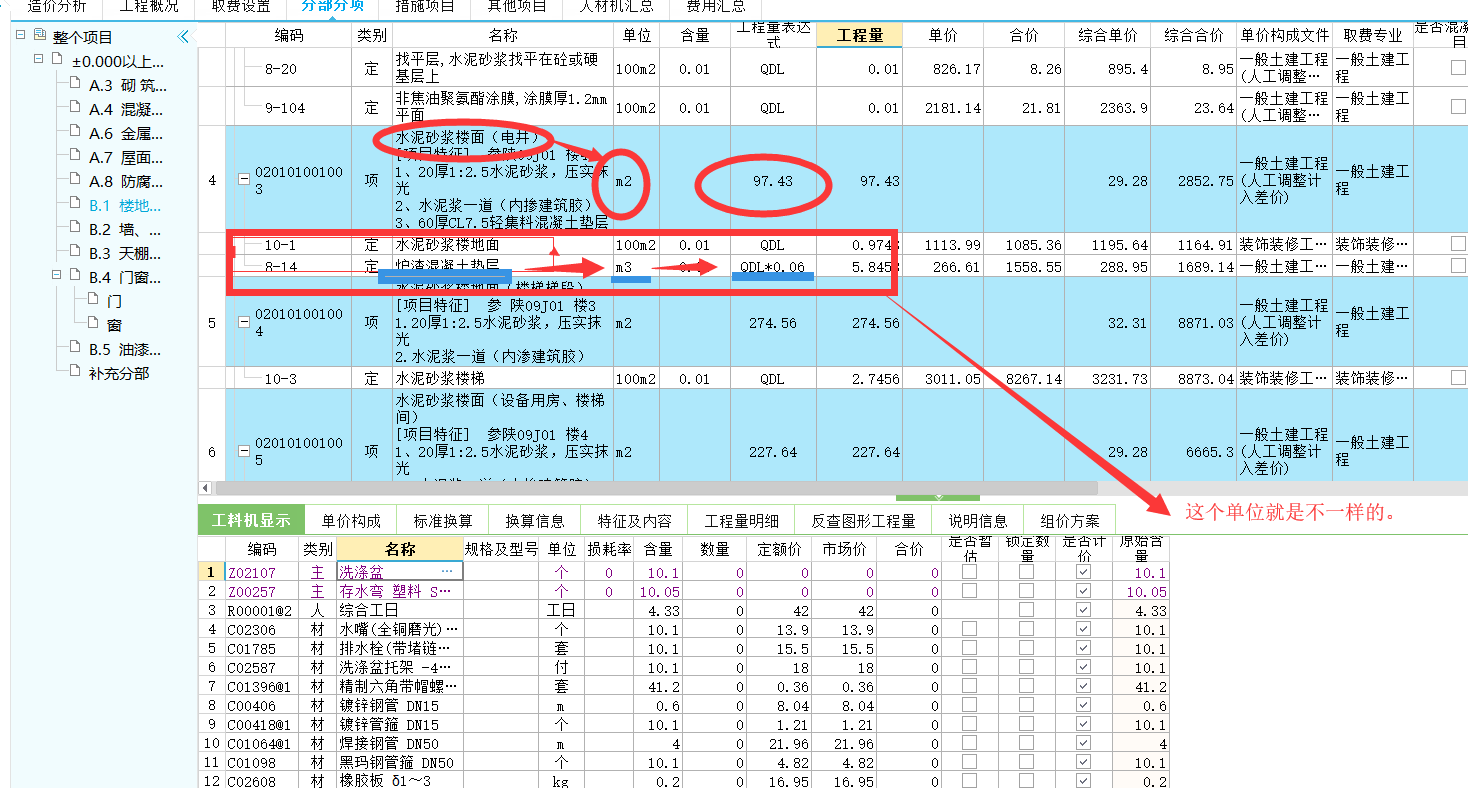The image size is (1468, 788).
Task: Click the 综合单价 column header
Action: [1108, 35]
